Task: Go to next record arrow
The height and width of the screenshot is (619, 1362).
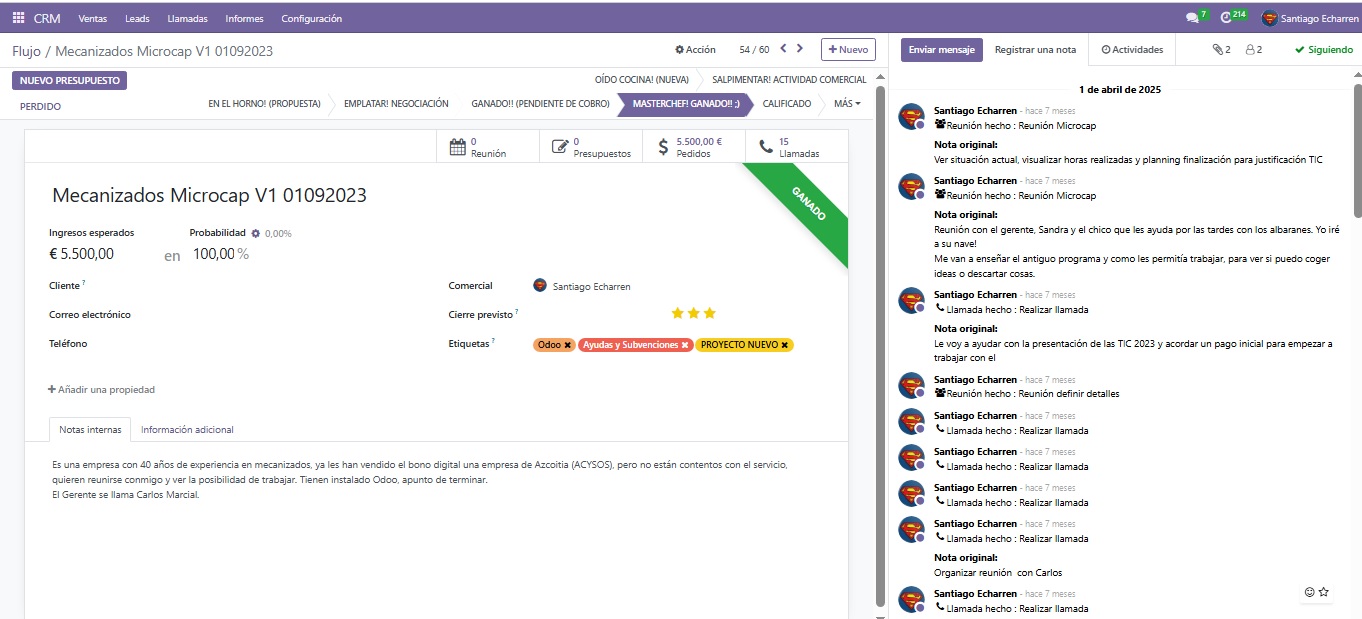Action: click(800, 49)
